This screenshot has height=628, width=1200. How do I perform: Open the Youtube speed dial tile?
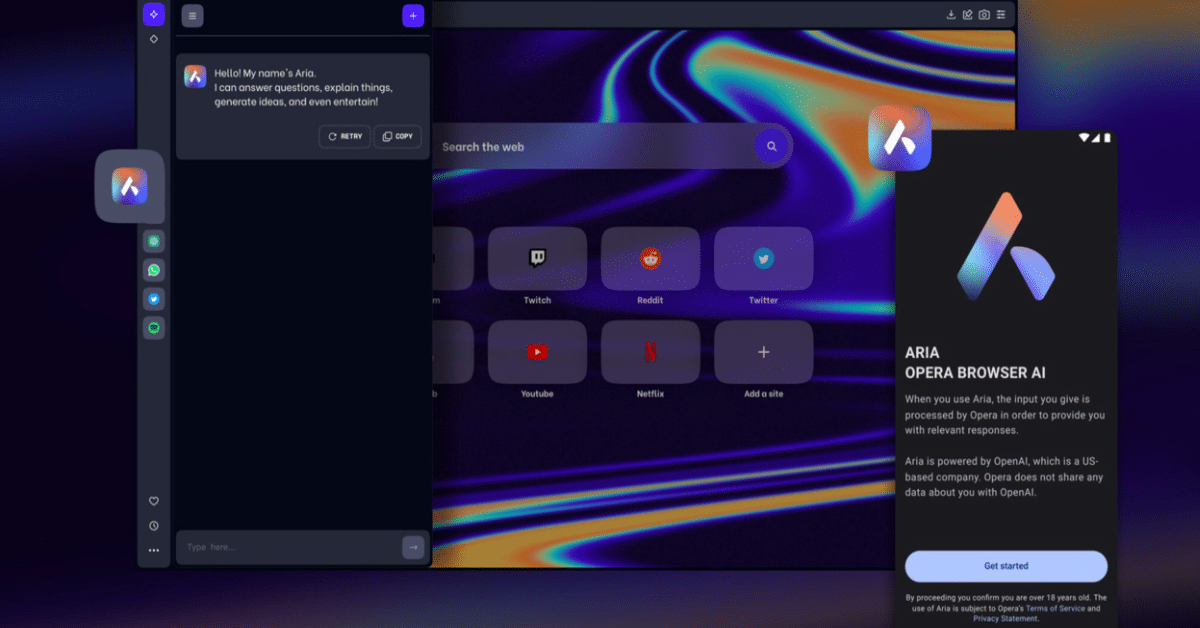tap(537, 352)
